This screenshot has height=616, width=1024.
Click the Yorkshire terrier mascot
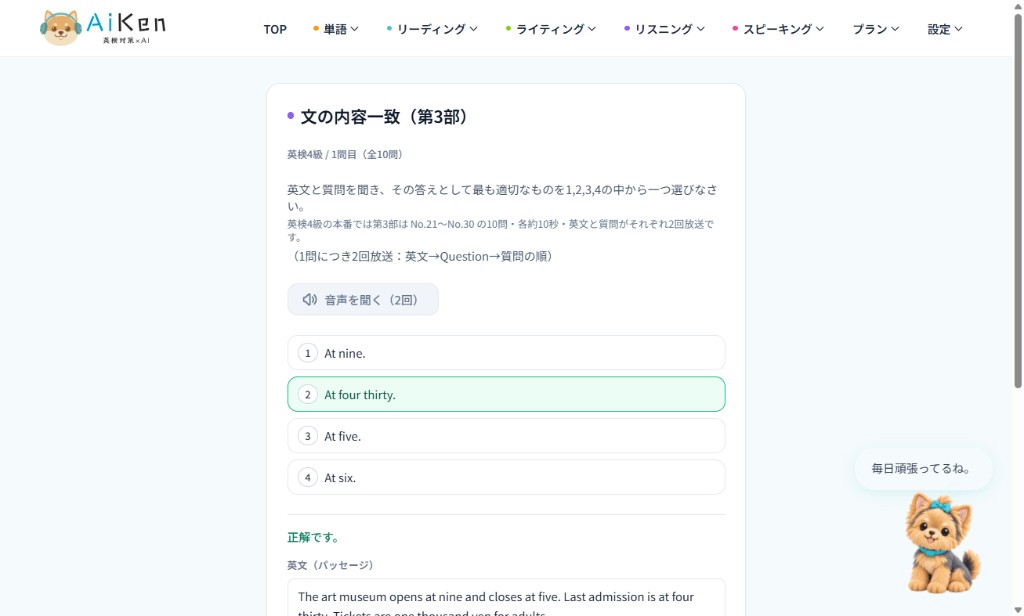(941, 543)
